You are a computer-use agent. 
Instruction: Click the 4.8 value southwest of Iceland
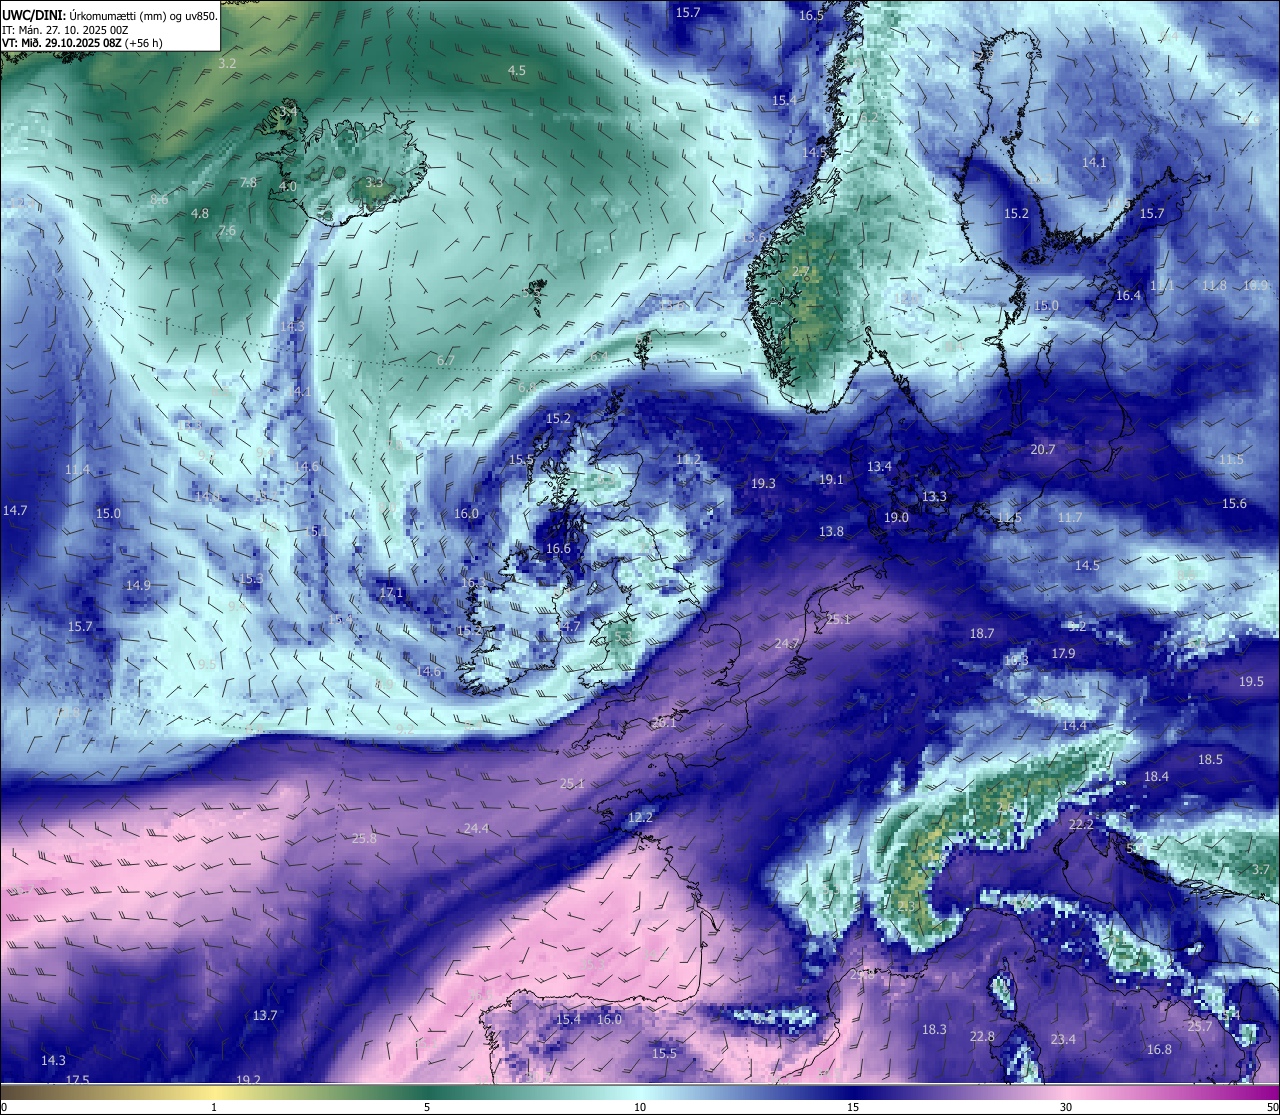tap(200, 214)
